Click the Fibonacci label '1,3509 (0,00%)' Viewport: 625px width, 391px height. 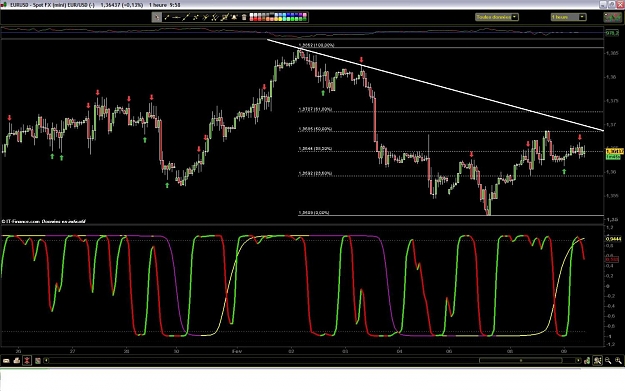[x=314, y=212]
